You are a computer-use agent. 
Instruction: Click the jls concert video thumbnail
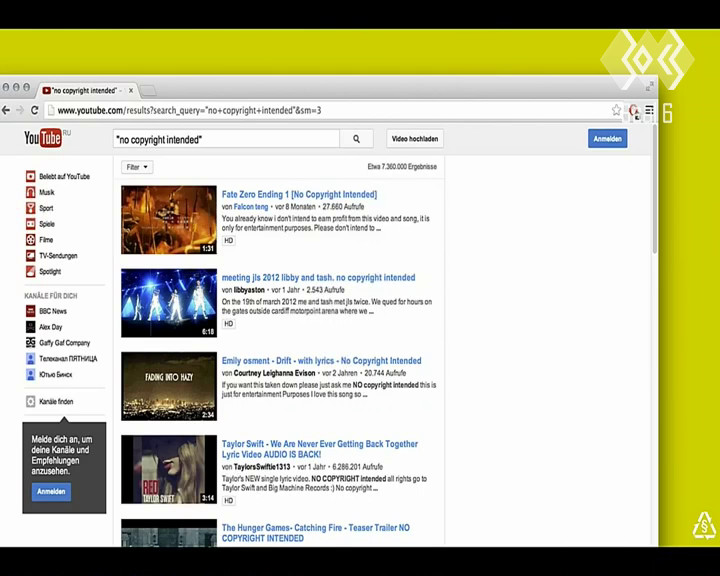[169, 303]
